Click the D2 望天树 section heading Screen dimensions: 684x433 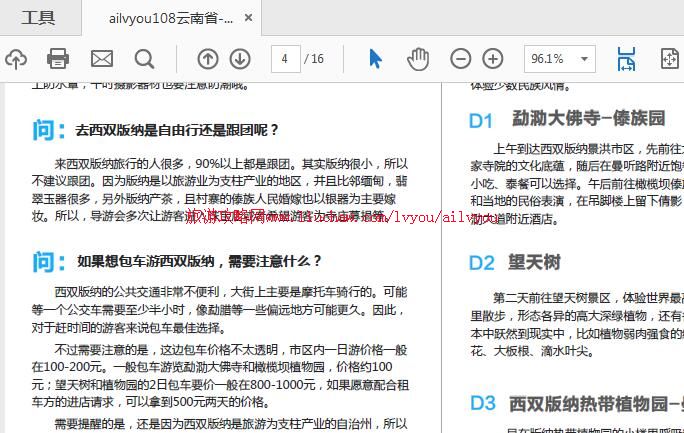coord(515,263)
